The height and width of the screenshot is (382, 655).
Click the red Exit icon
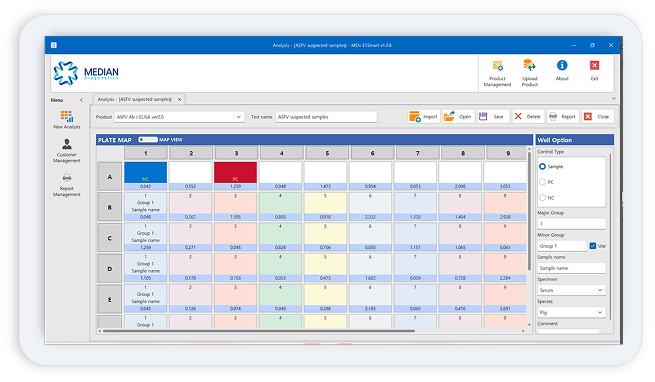coord(594,66)
